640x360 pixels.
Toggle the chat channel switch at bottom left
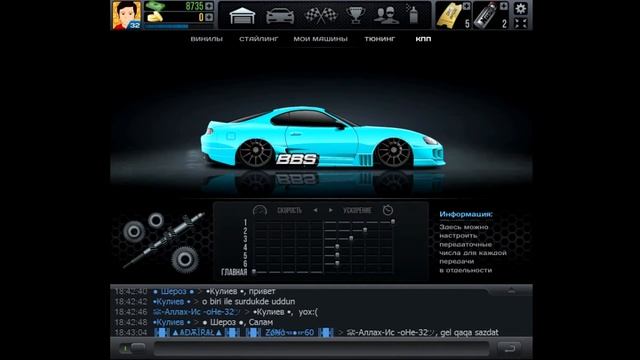pos(133,348)
